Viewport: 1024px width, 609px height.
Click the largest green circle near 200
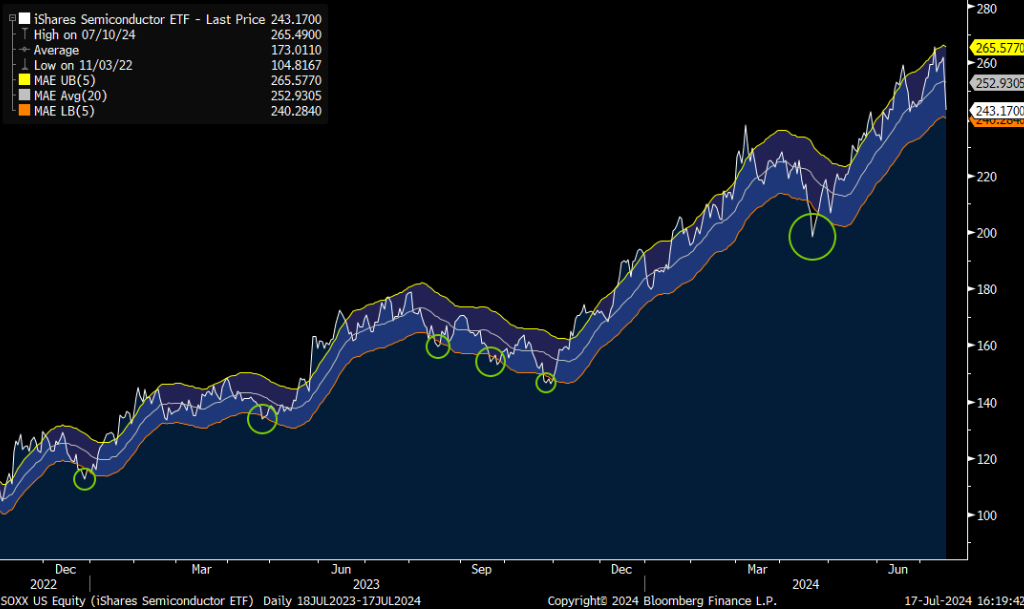pyautogui.click(x=812, y=236)
